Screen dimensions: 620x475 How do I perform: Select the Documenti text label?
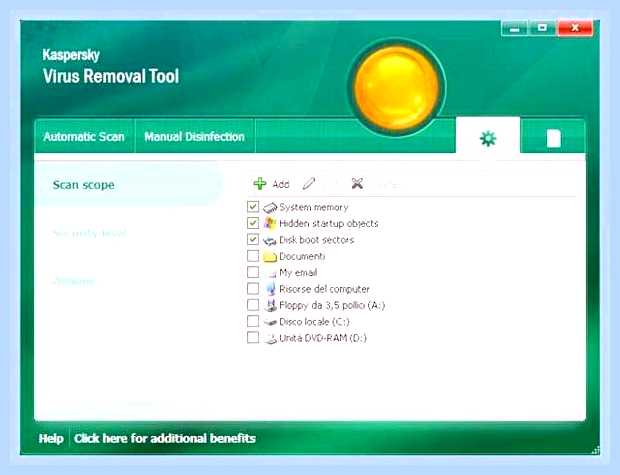(302, 256)
